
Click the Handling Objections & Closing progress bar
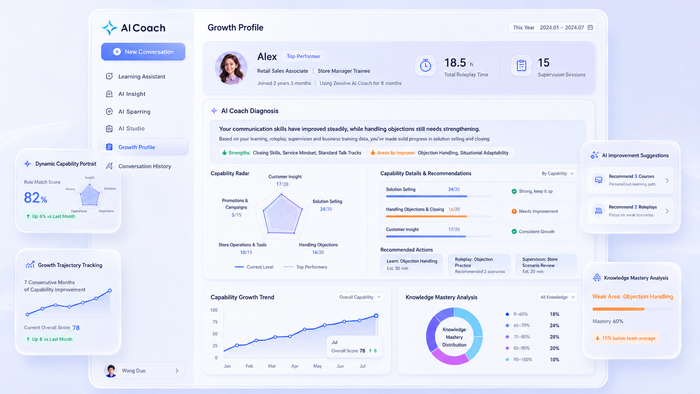click(438, 216)
